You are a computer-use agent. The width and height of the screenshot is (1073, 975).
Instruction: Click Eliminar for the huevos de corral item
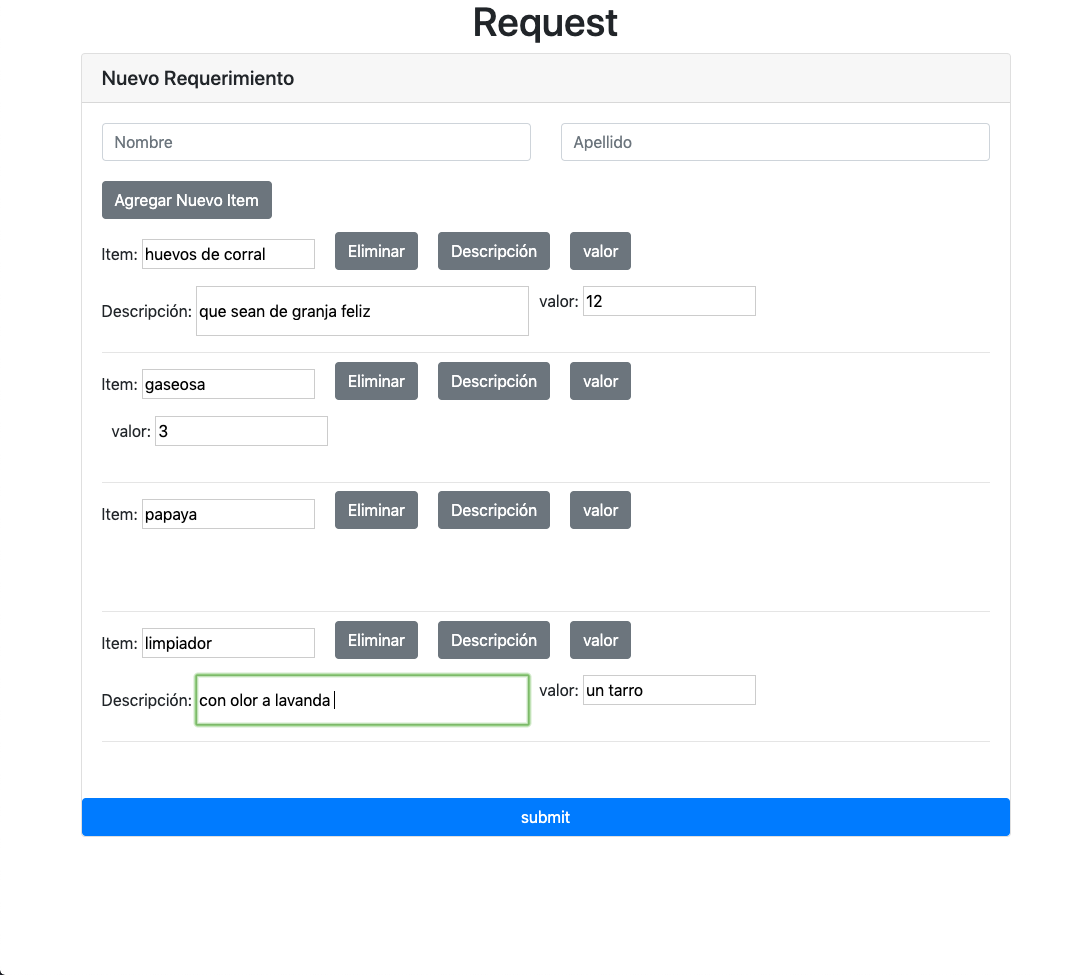(x=376, y=251)
